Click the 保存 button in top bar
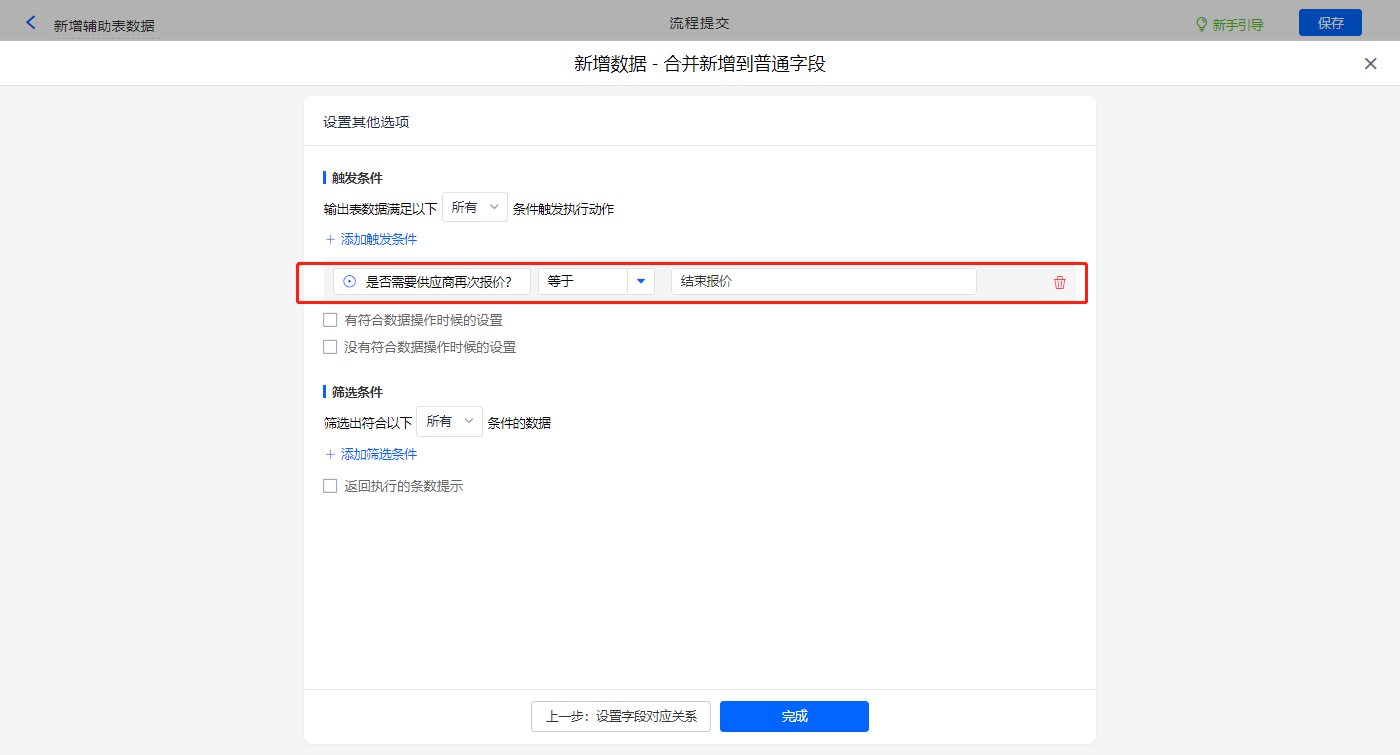Screen dimensions: 1400x755 point(1330,23)
